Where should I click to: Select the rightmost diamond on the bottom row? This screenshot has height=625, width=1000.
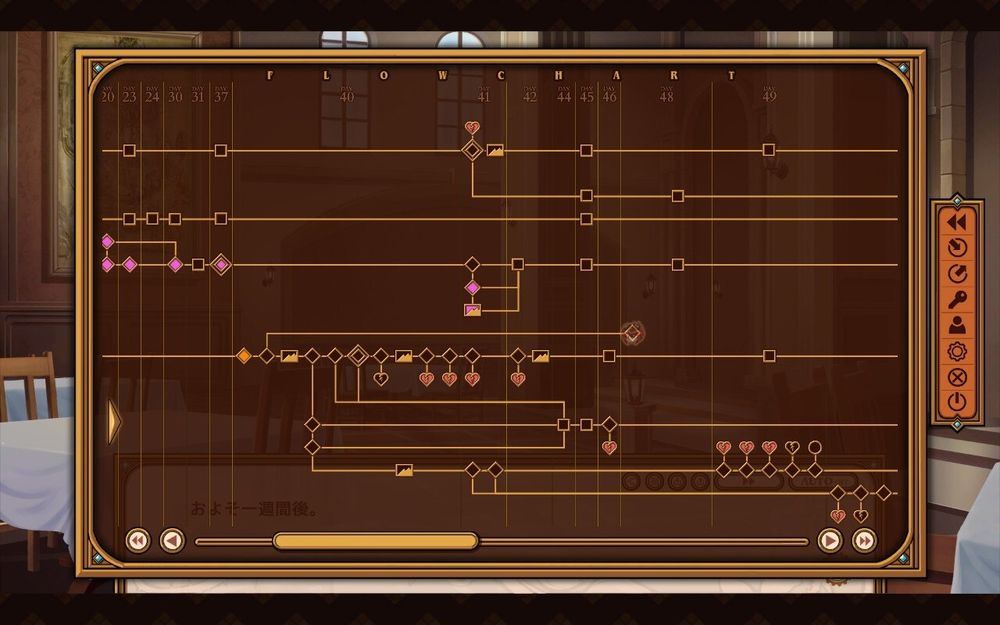[883, 493]
